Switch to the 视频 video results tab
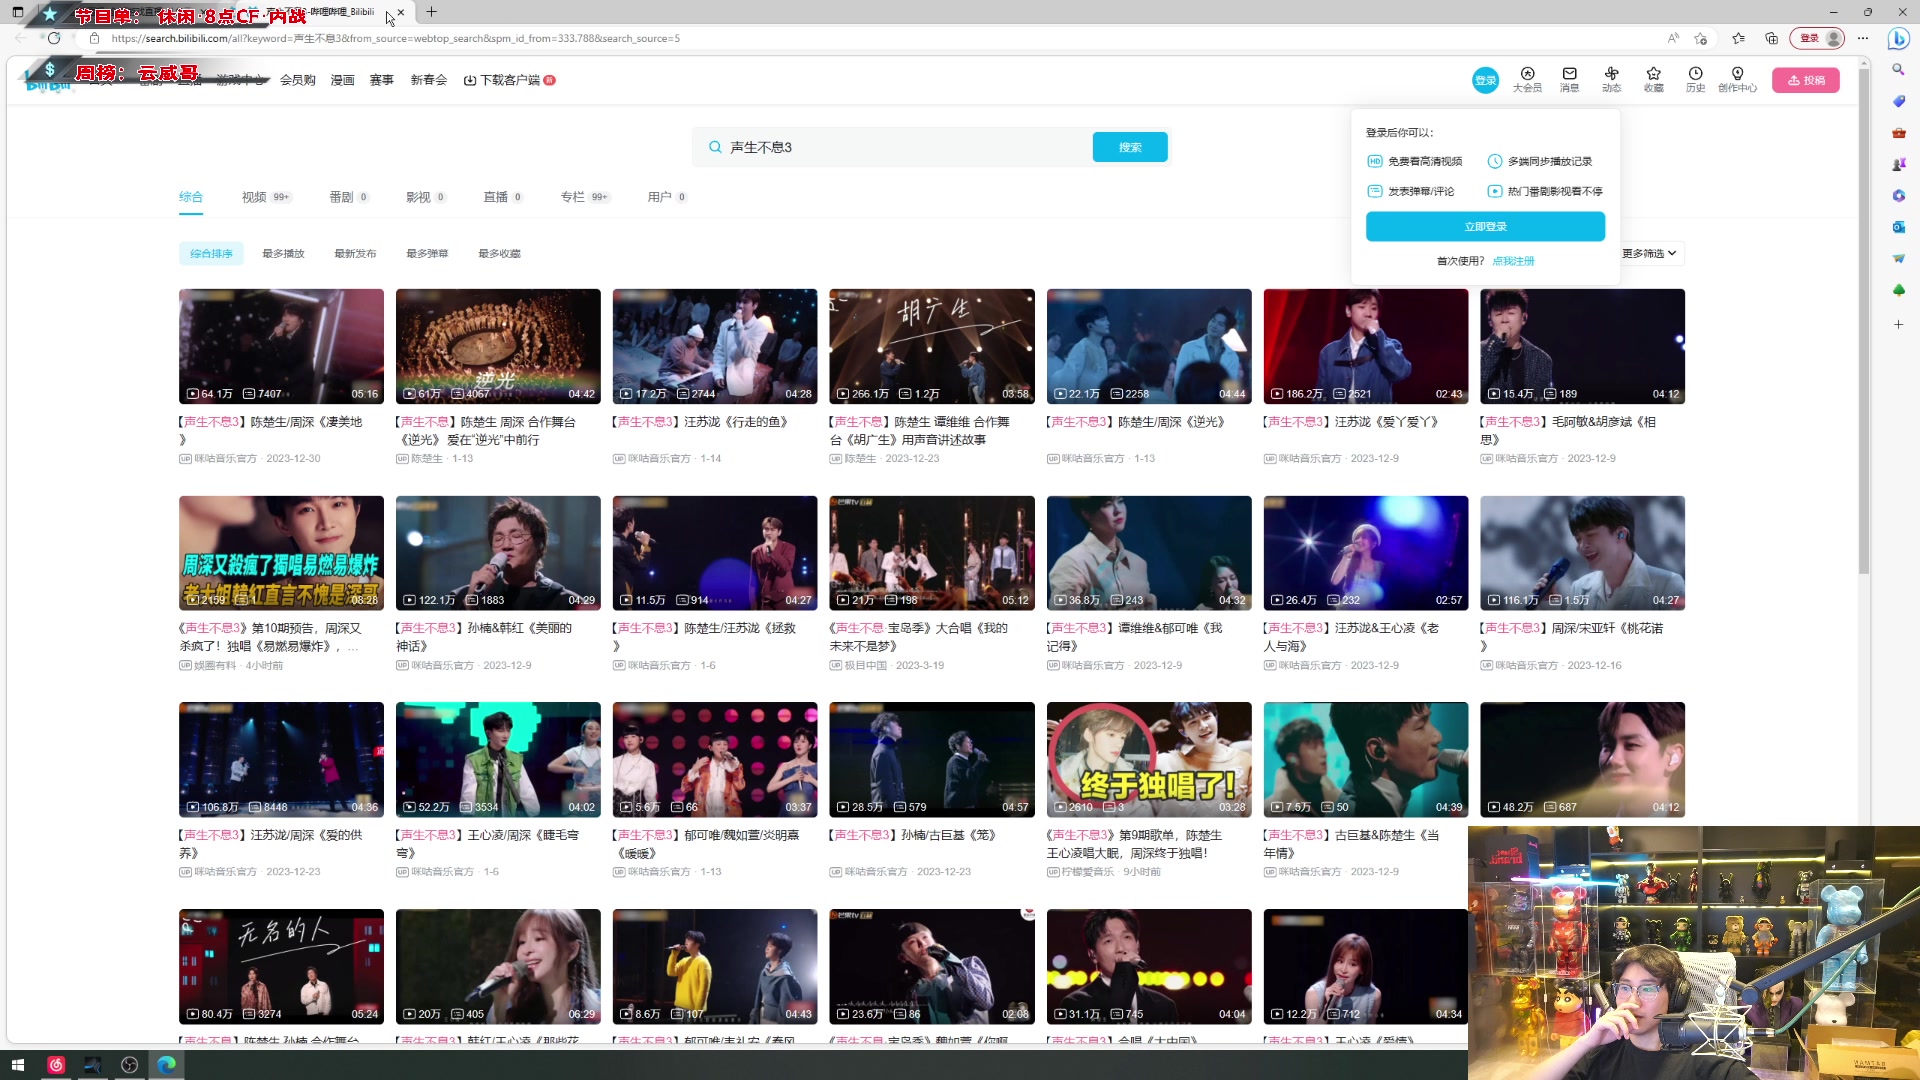Image resolution: width=1920 pixels, height=1080 pixels. 255,196
